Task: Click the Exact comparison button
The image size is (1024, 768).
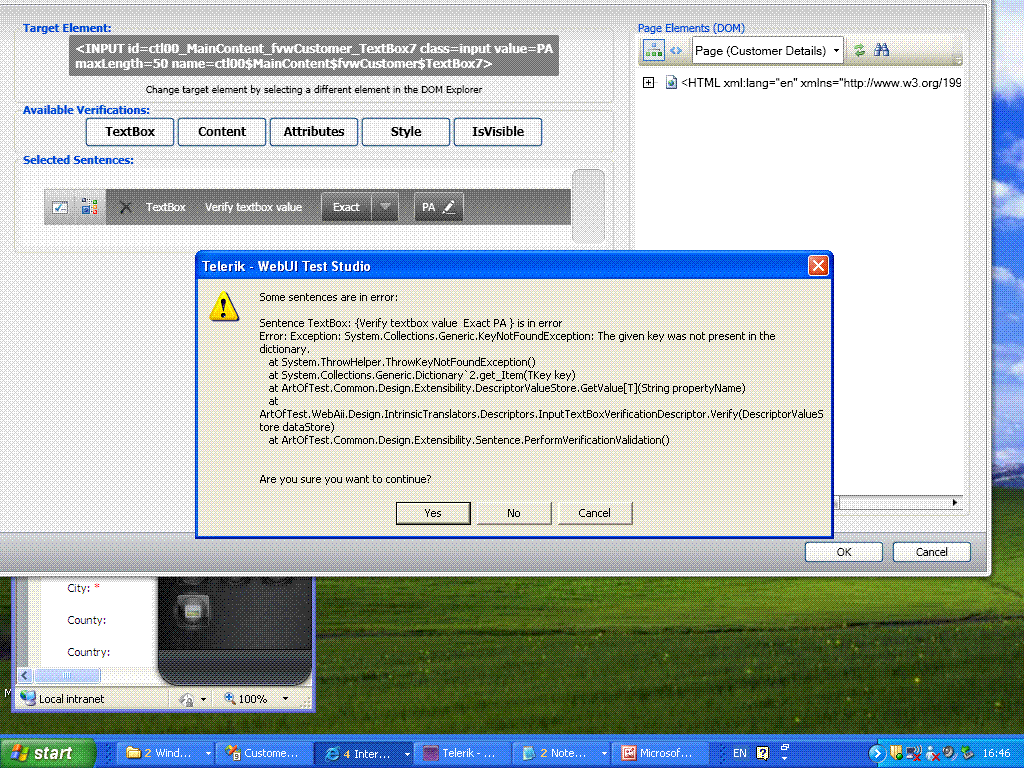Action: click(346, 207)
